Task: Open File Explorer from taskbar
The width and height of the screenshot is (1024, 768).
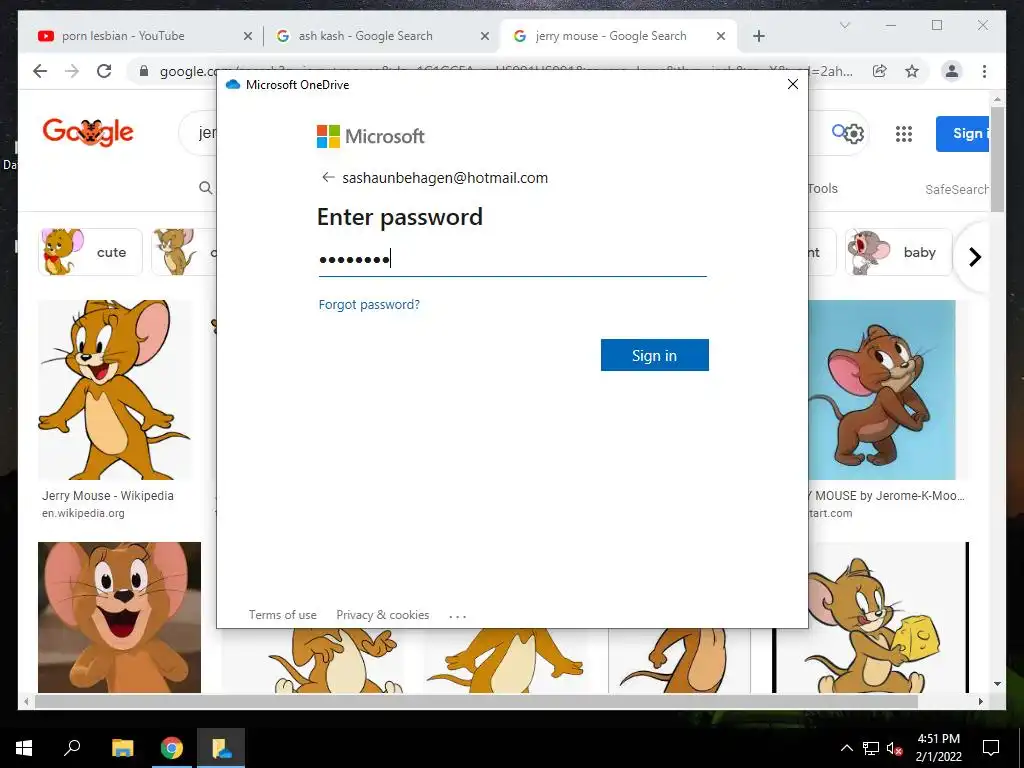Action: click(122, 748)
